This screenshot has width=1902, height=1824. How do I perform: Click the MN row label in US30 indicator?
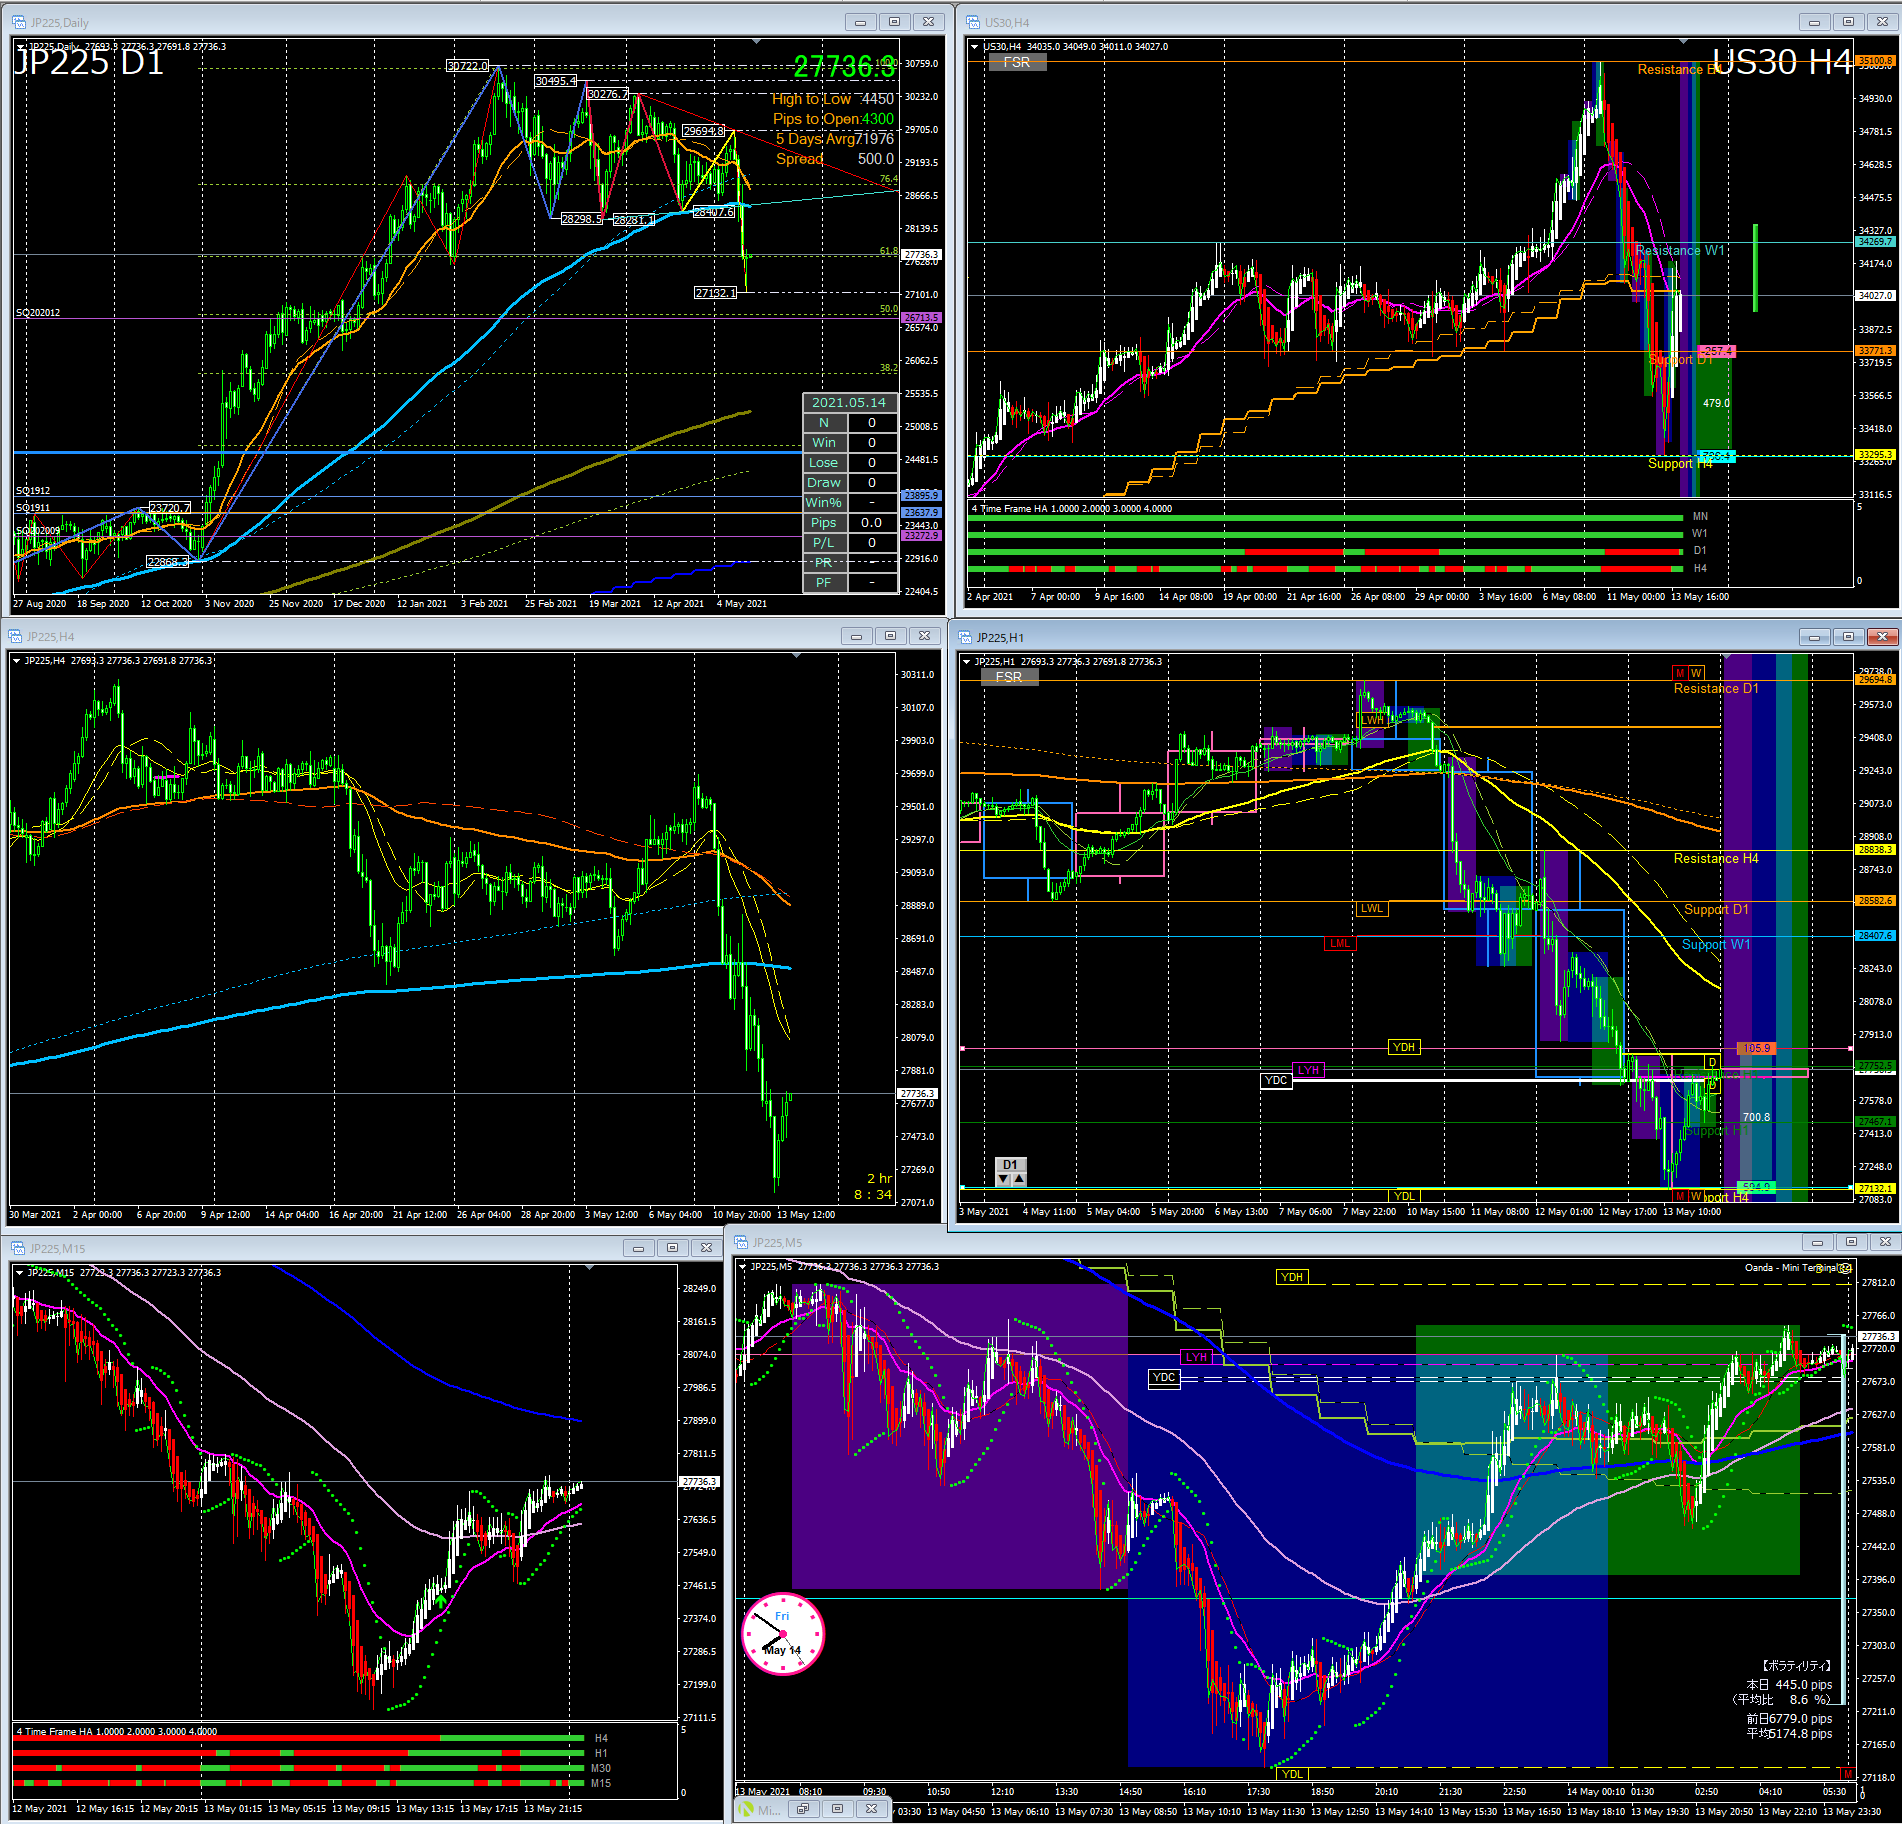point(1700,516)
